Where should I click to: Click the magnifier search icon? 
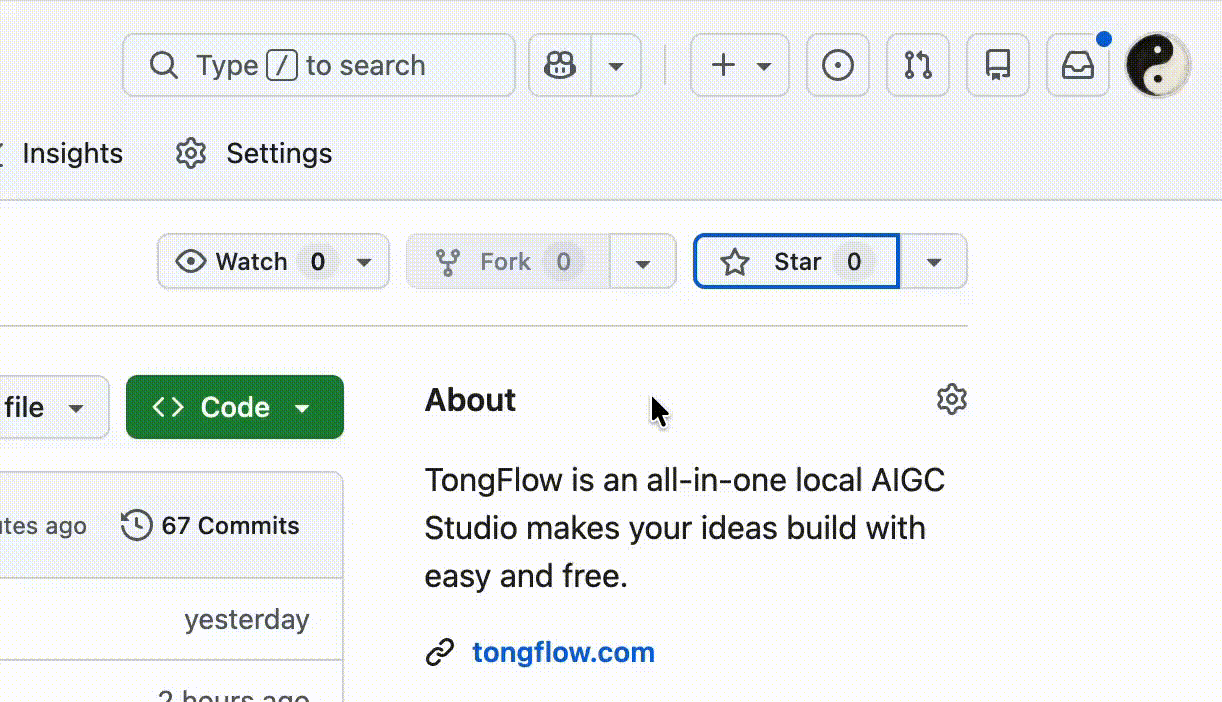(x=163, y=66)
